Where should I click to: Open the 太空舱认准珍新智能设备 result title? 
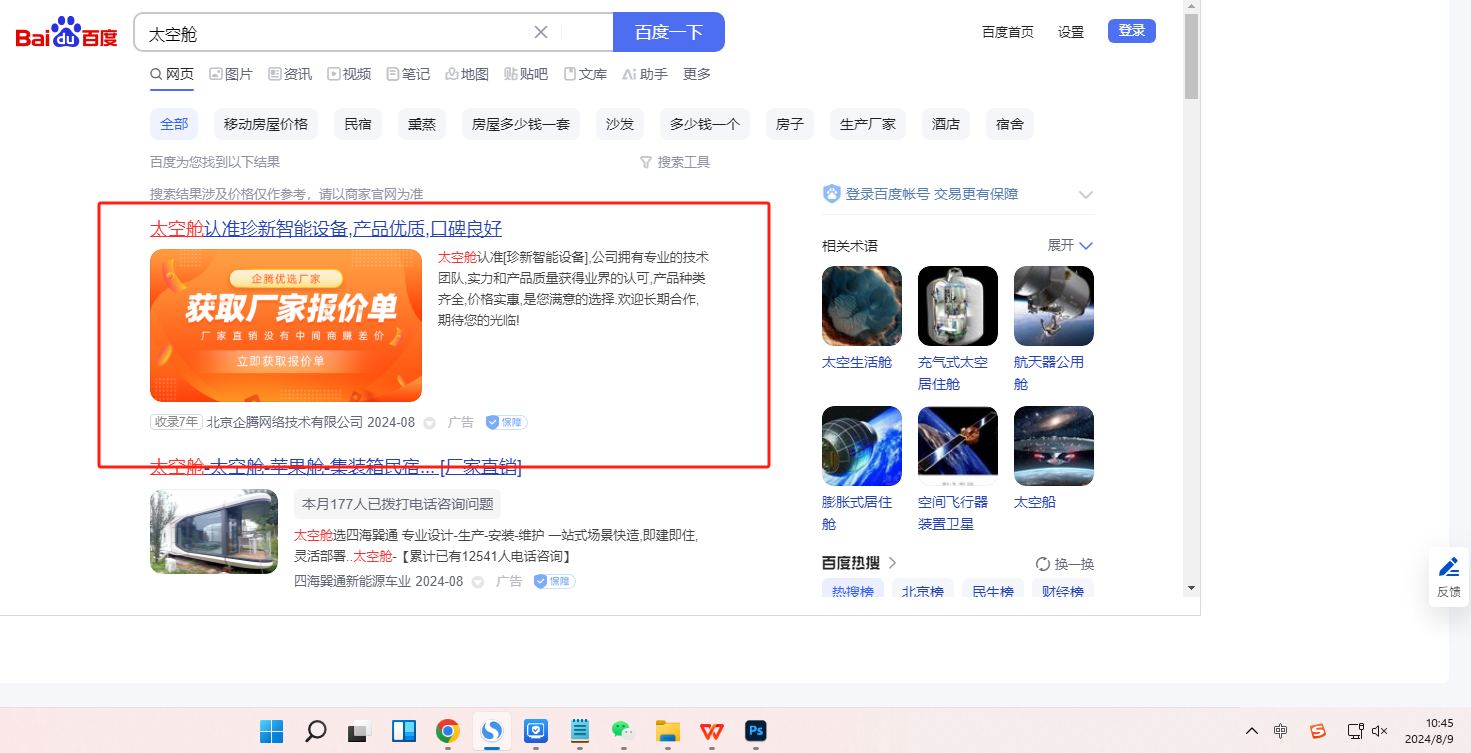[326, 229]
